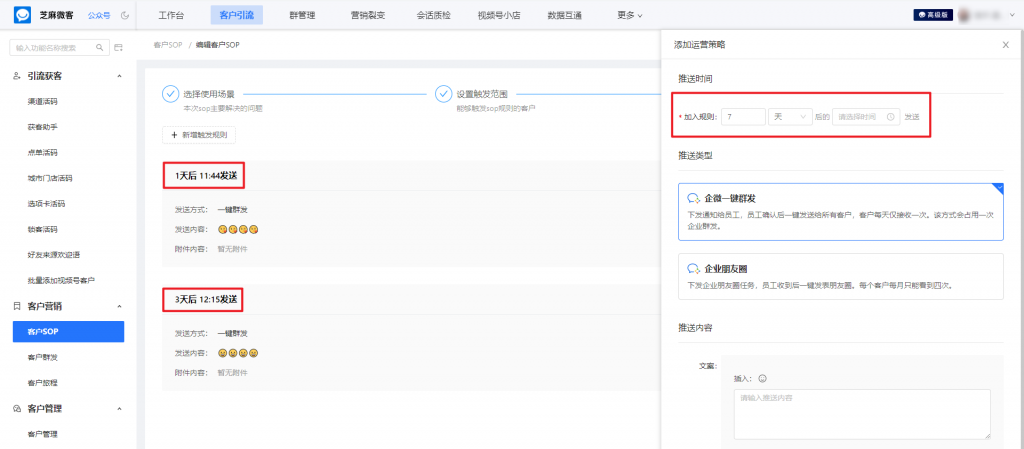Open 渠道活码 in the sidebar
1024x449 pixels.
point(42,101)
